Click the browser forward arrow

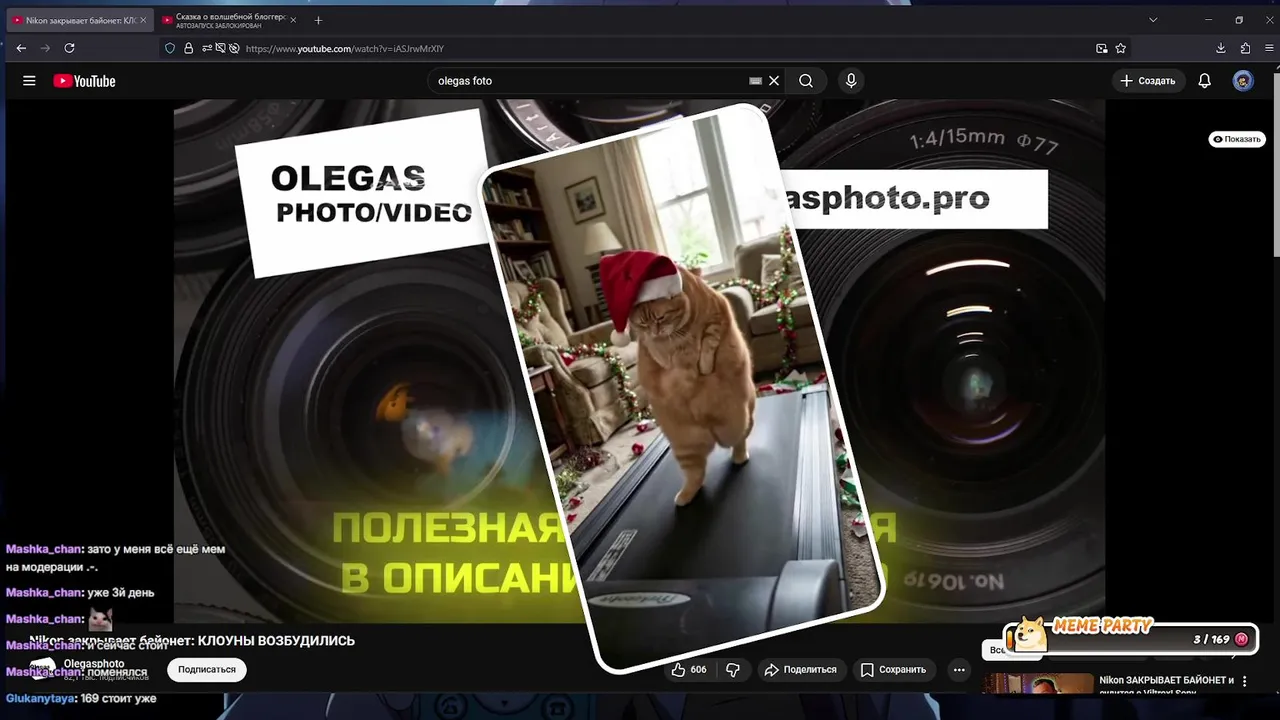(45, 48)
